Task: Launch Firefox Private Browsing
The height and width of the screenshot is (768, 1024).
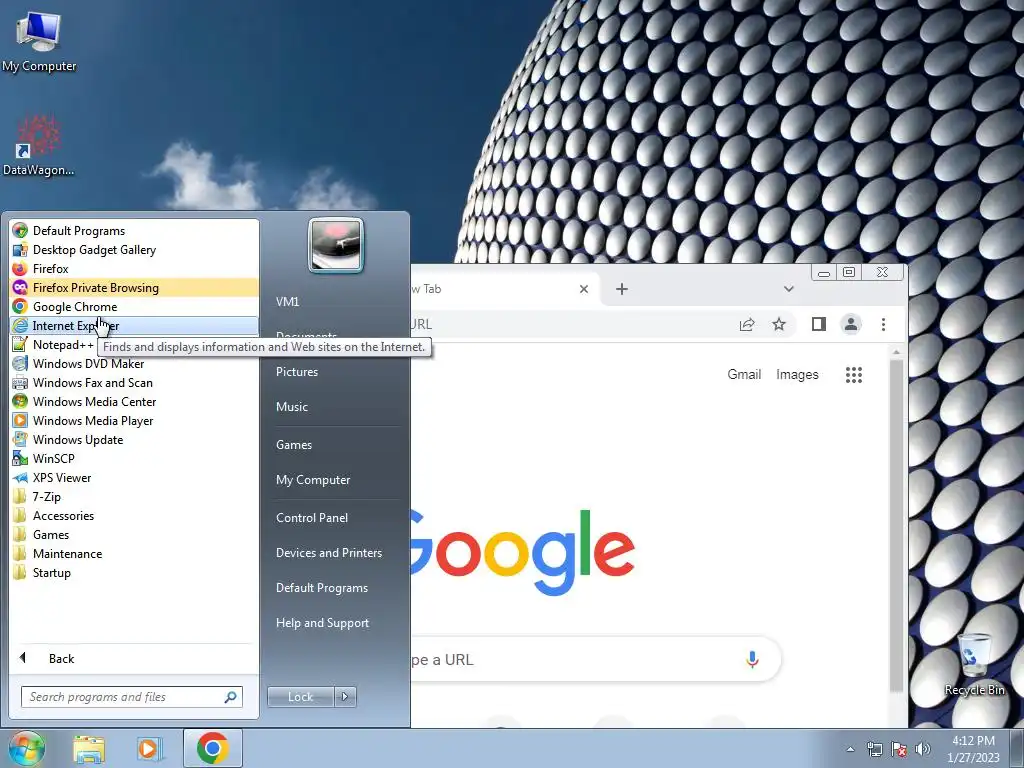Action: click(134, 287)
